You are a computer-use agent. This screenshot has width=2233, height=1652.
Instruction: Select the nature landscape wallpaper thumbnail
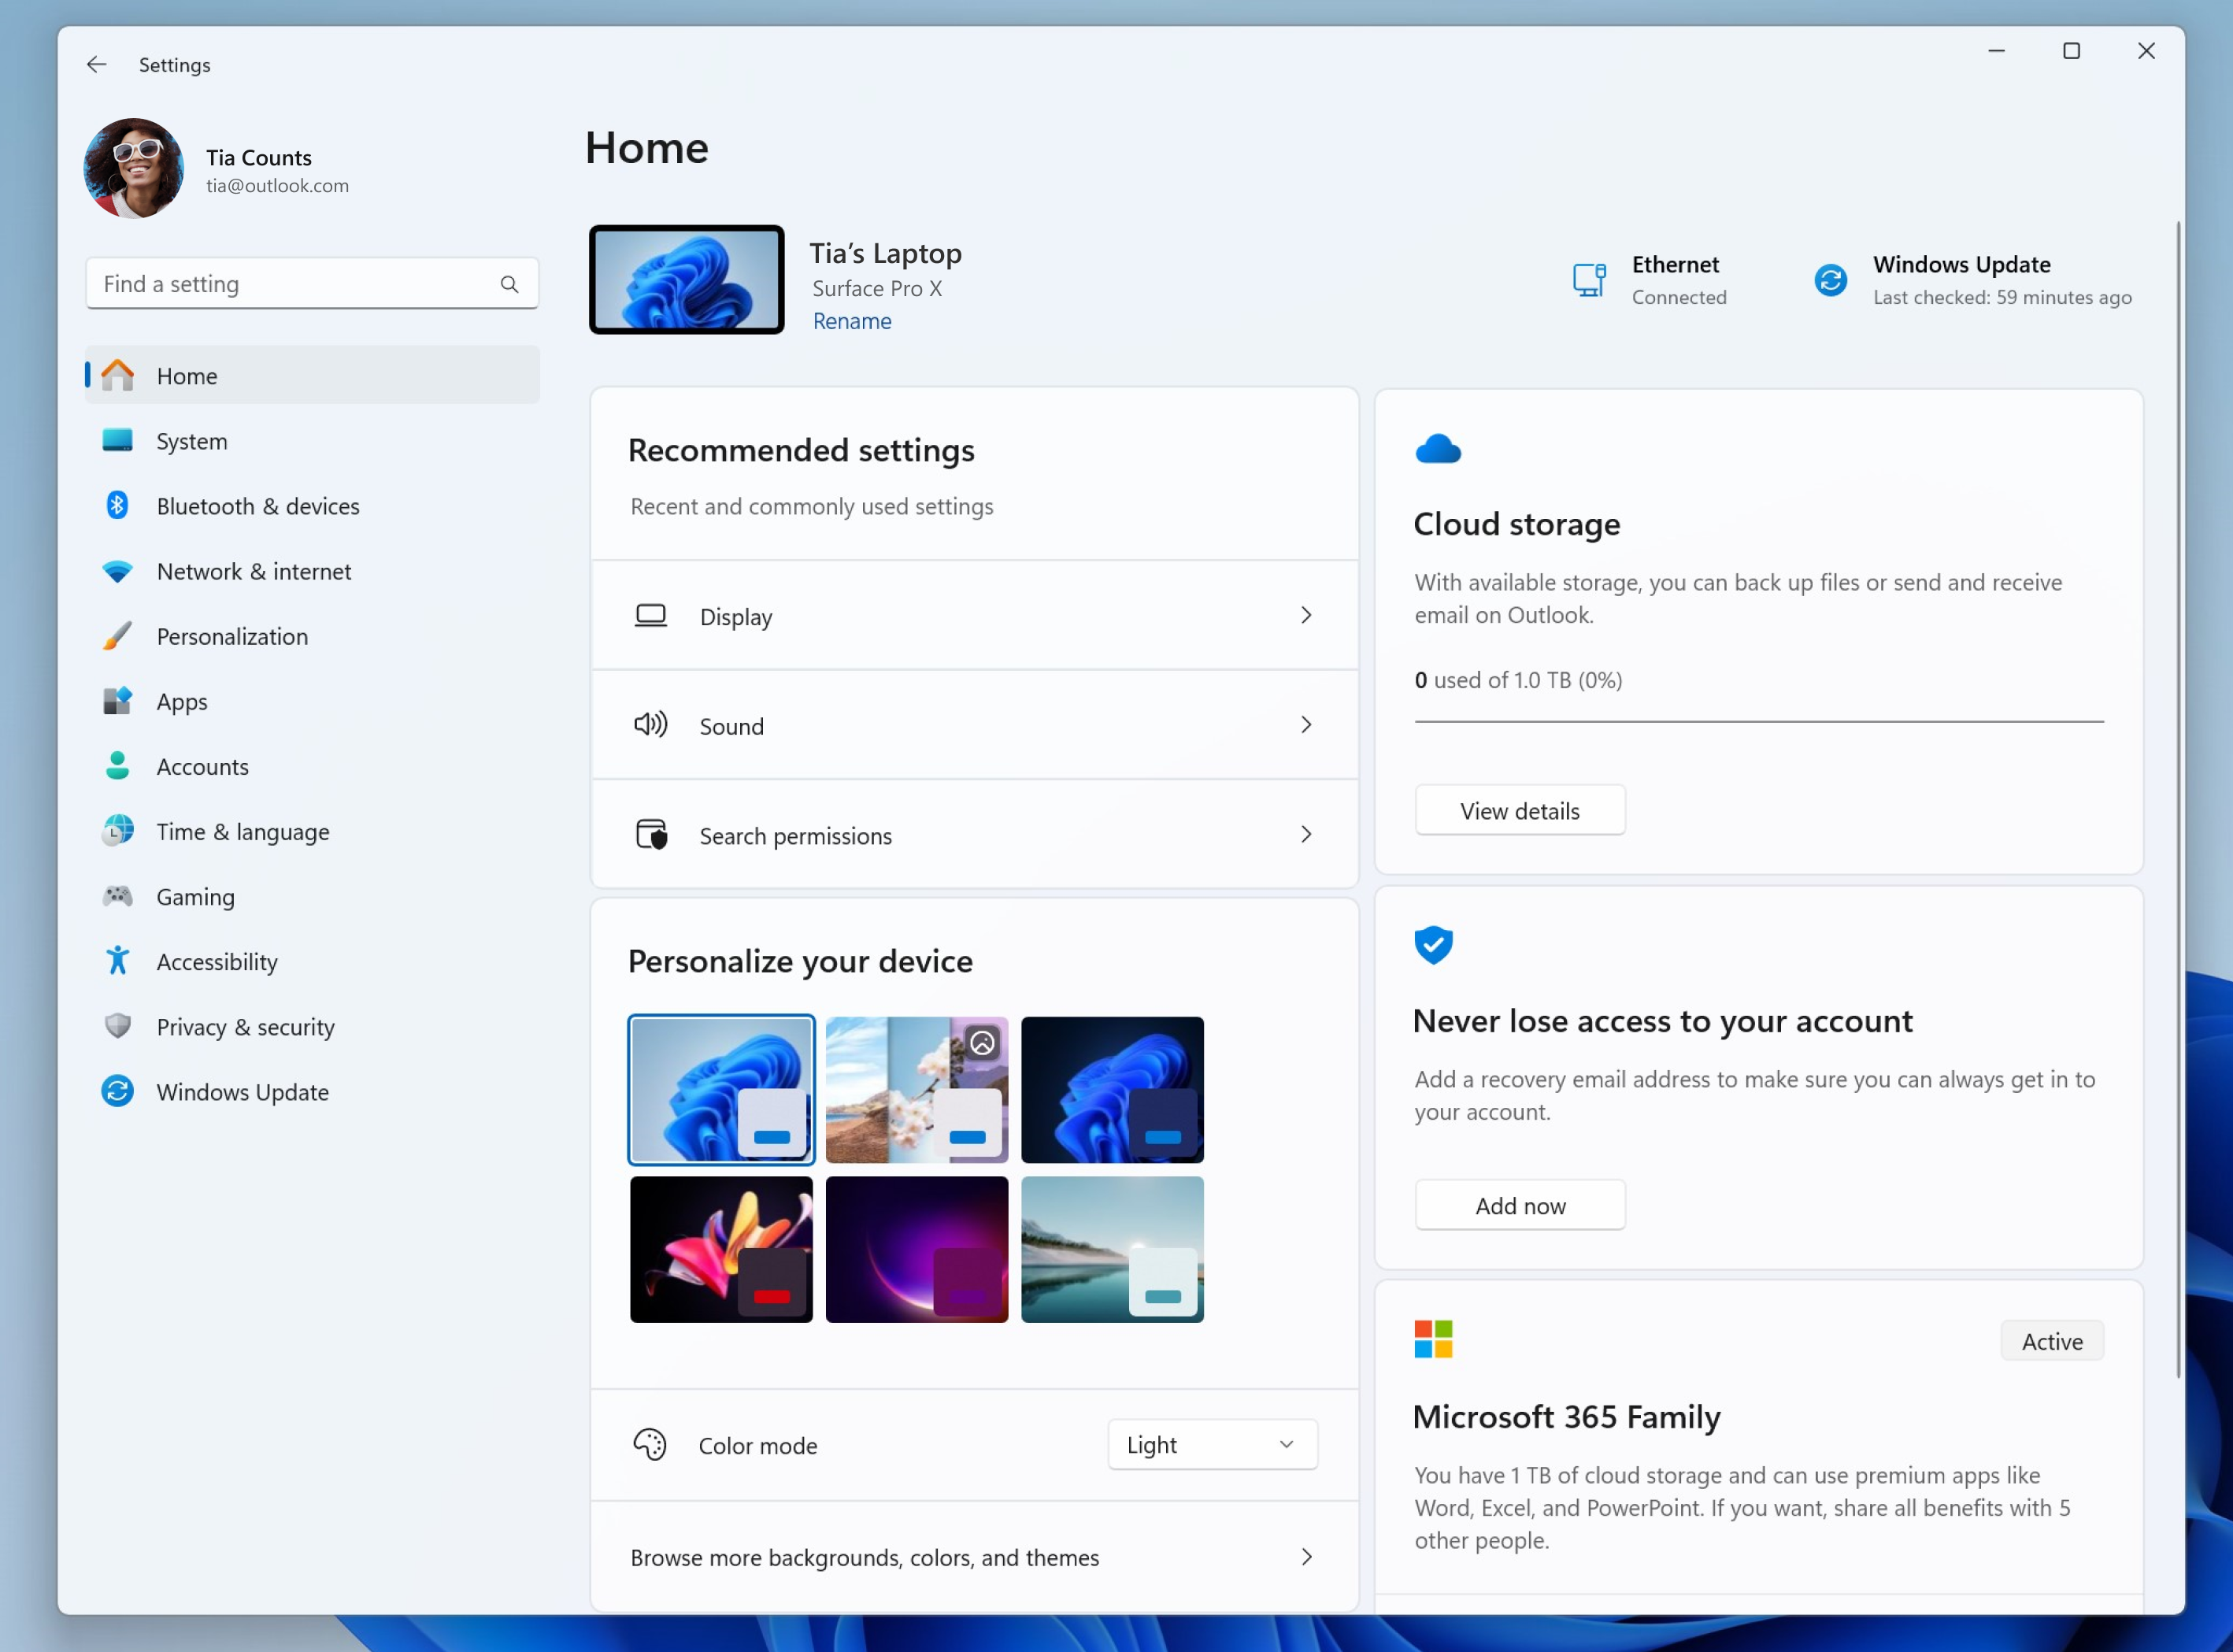point(1110,1250)
